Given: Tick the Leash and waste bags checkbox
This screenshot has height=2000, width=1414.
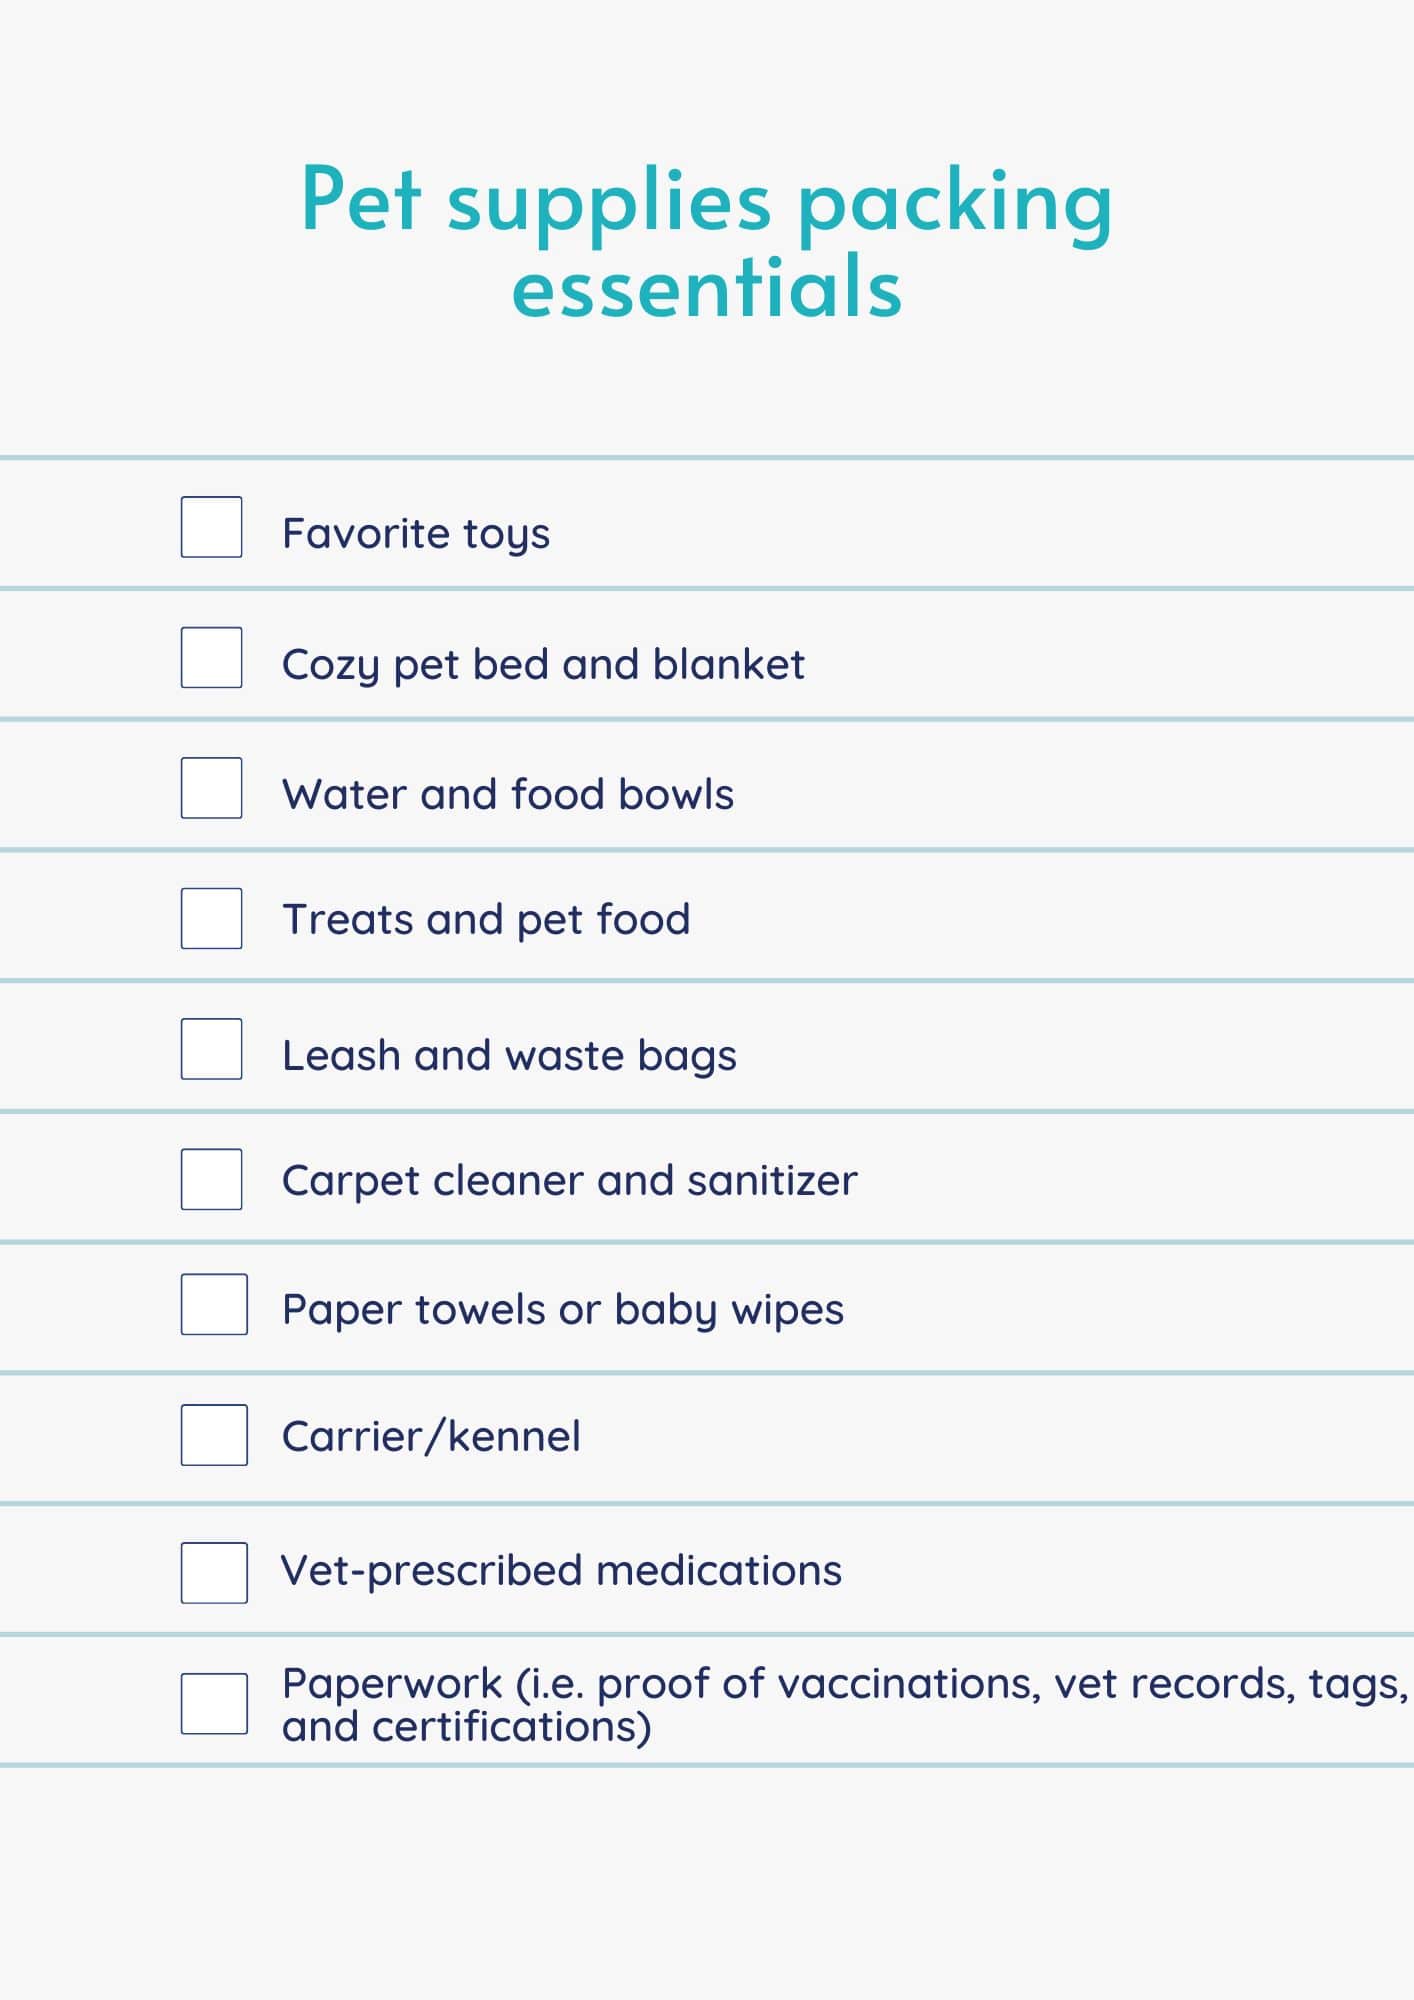Looking at the screenshot, I should (211, 1048).
